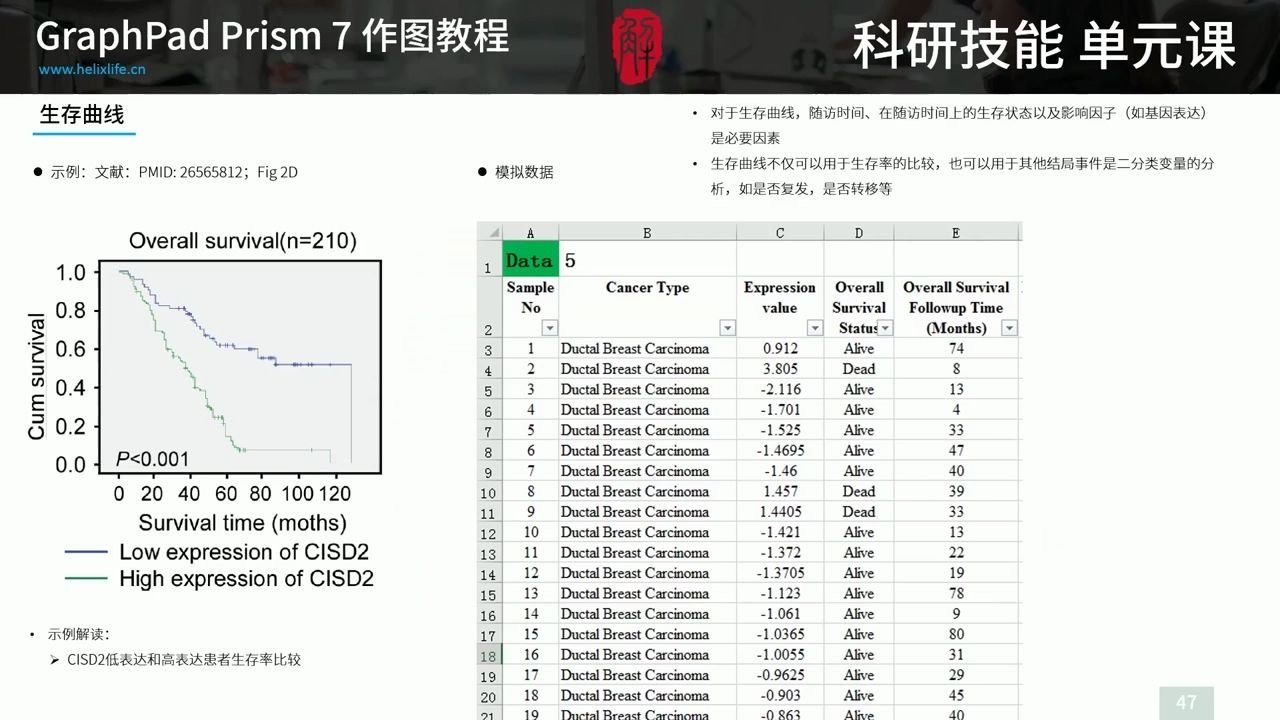Click 'Alive' status for sample 1

[x=859, y=349]
